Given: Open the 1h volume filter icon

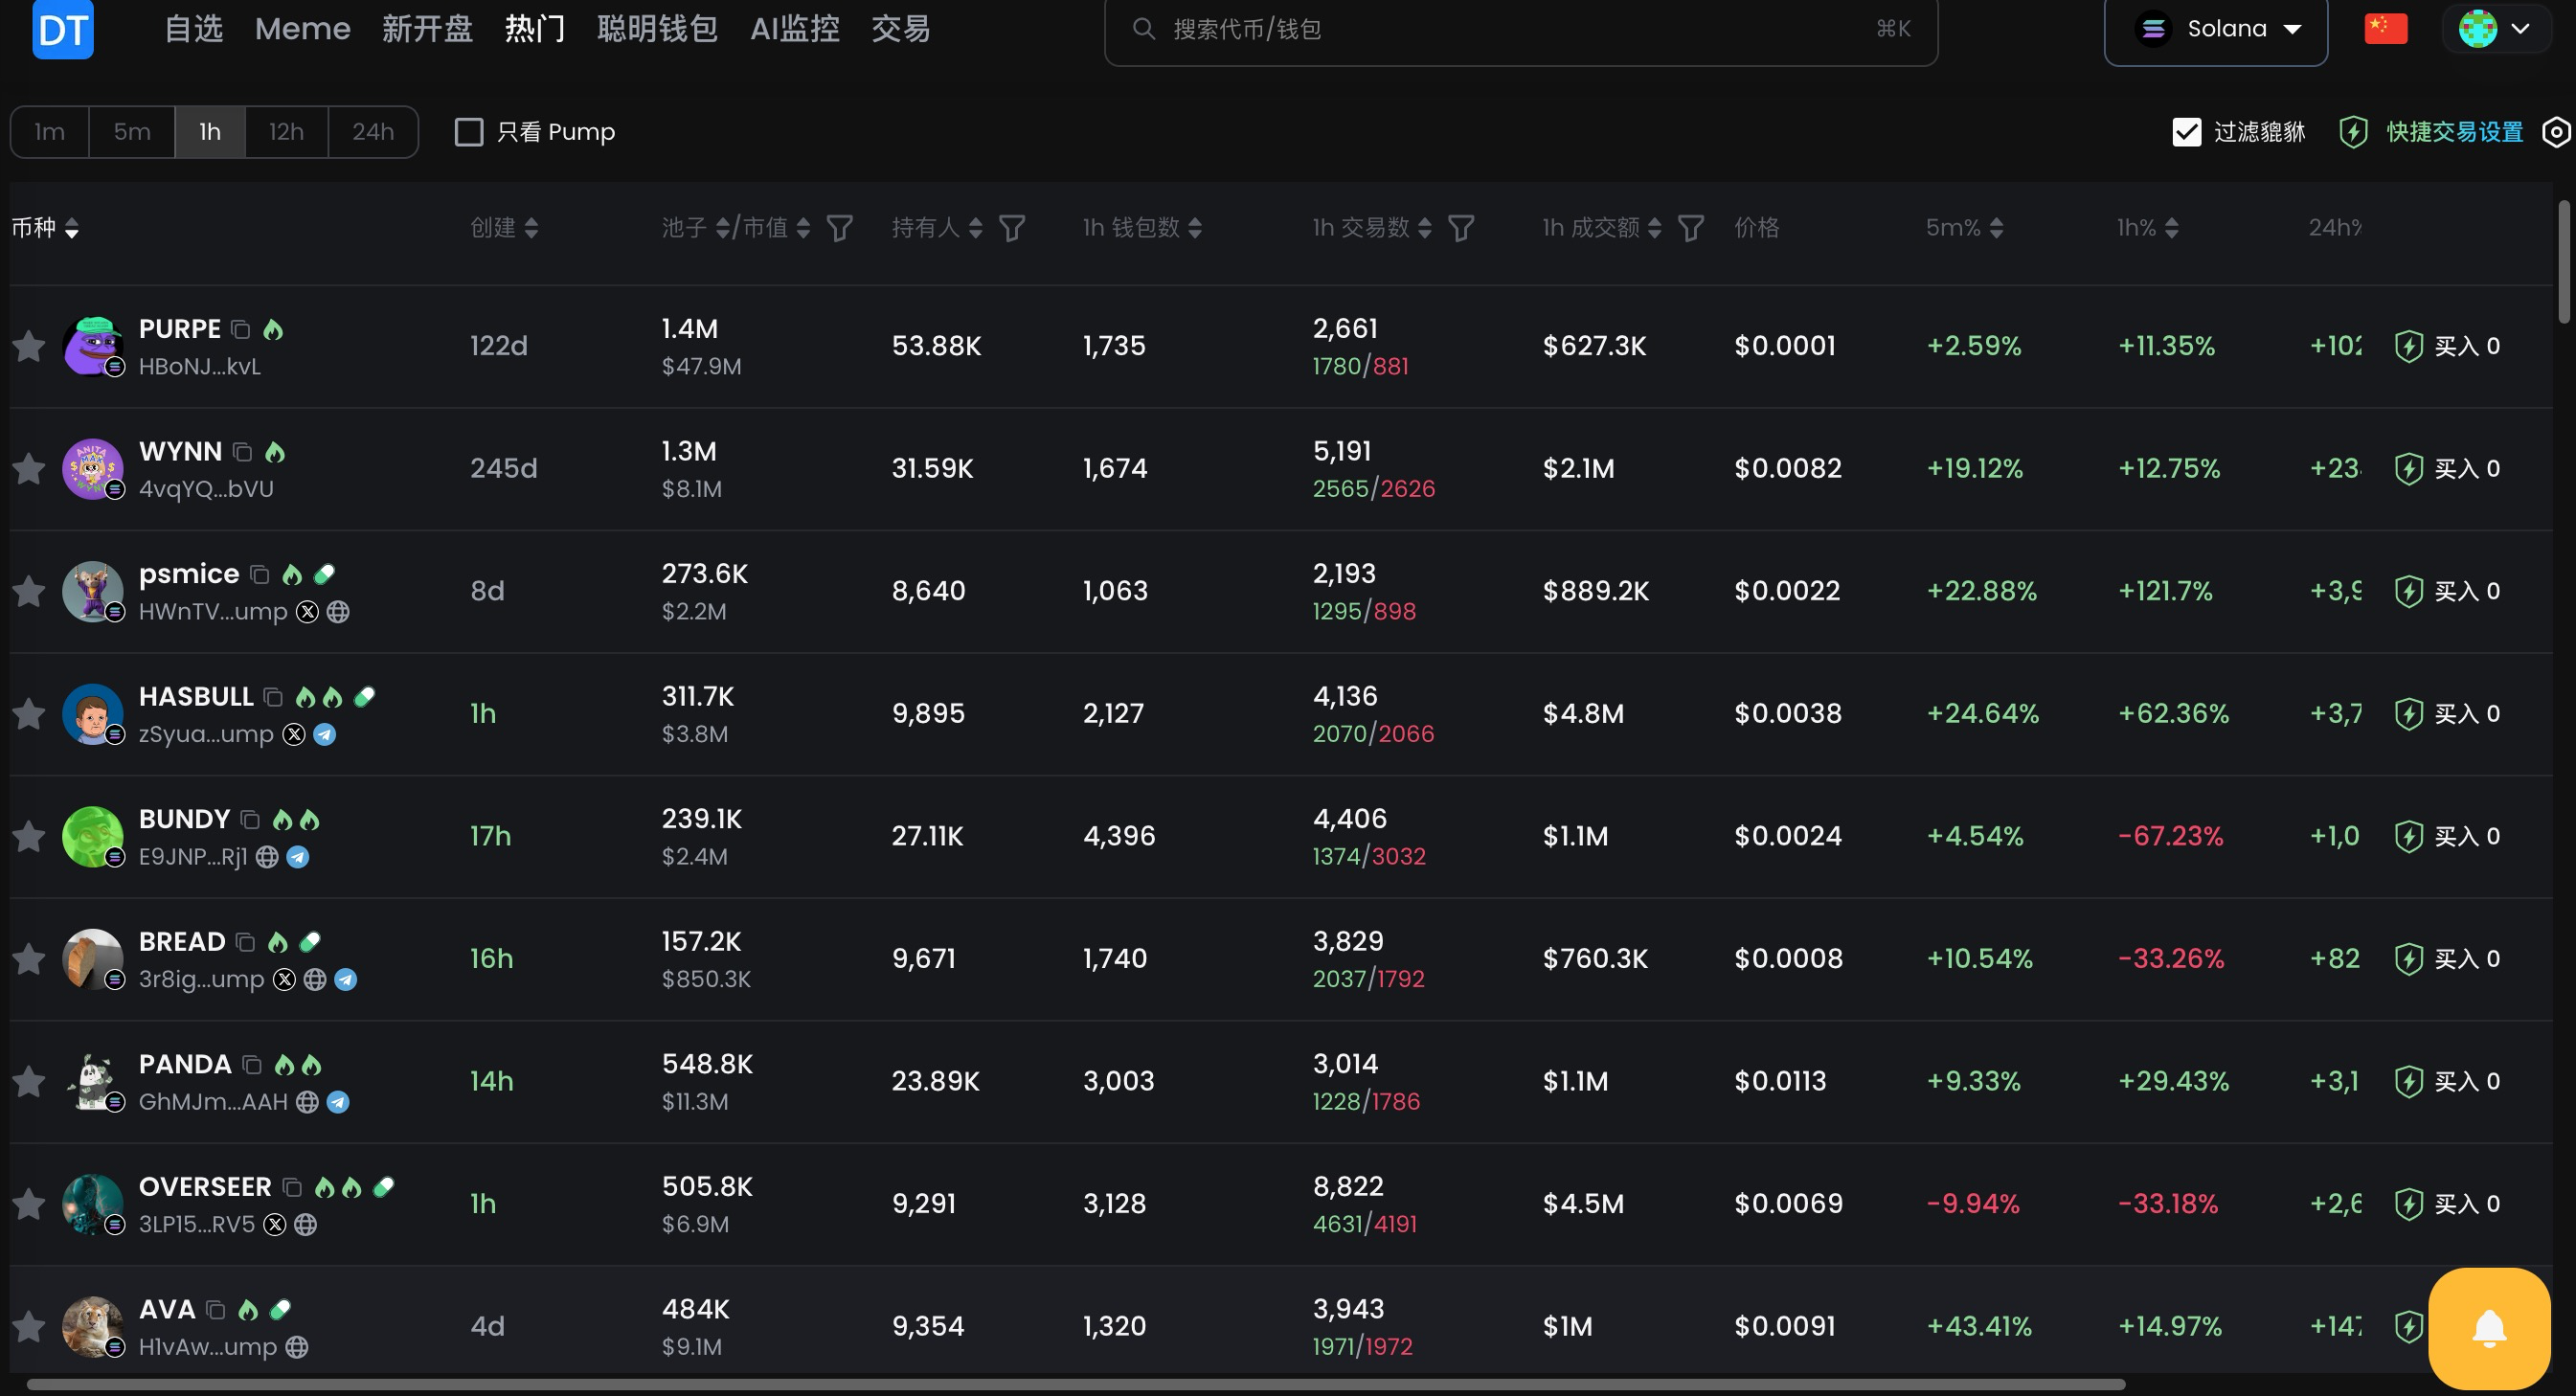Looking at the screenshot, I should coord(1690,229).
